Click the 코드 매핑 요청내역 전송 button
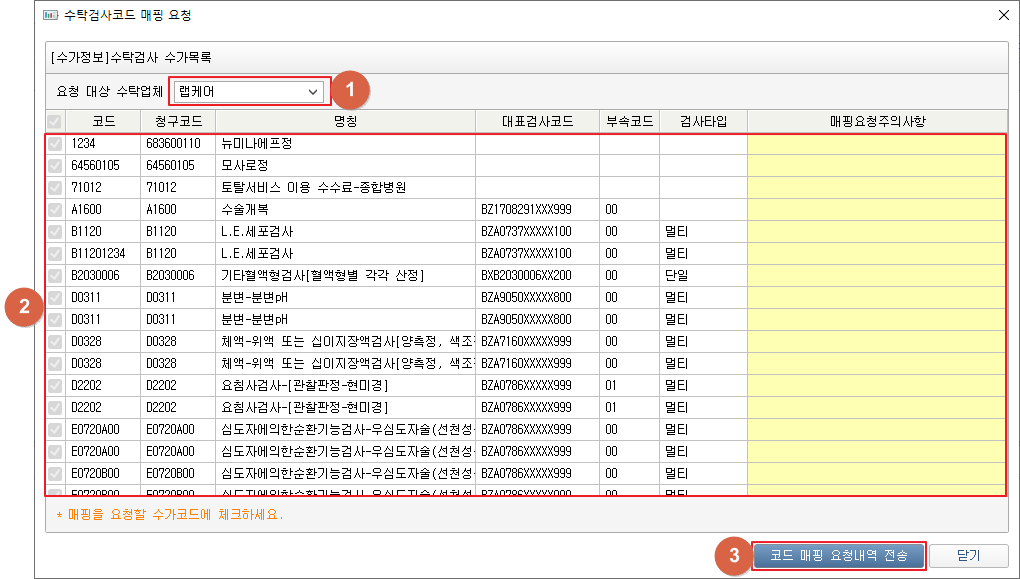The image size is (1020, 579). click(x=838, y=556)
